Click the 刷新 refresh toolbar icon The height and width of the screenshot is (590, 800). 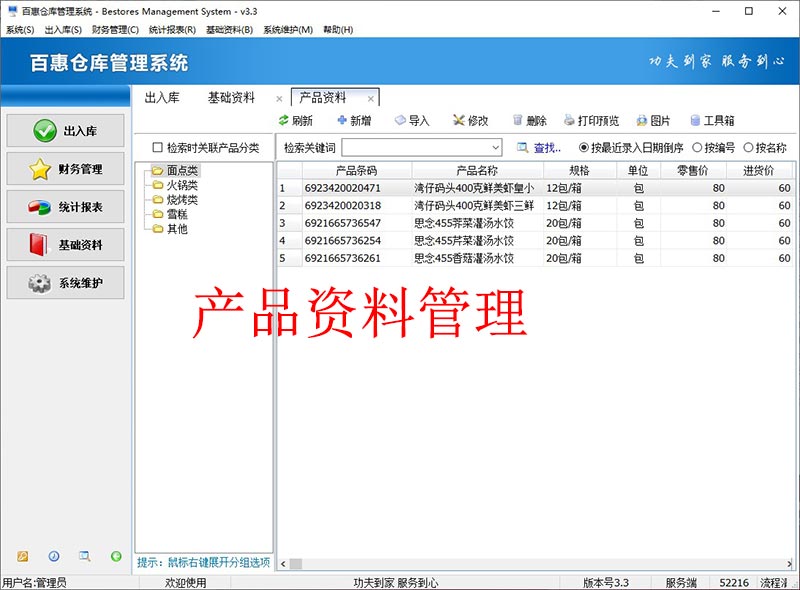(x=283, y=120)
